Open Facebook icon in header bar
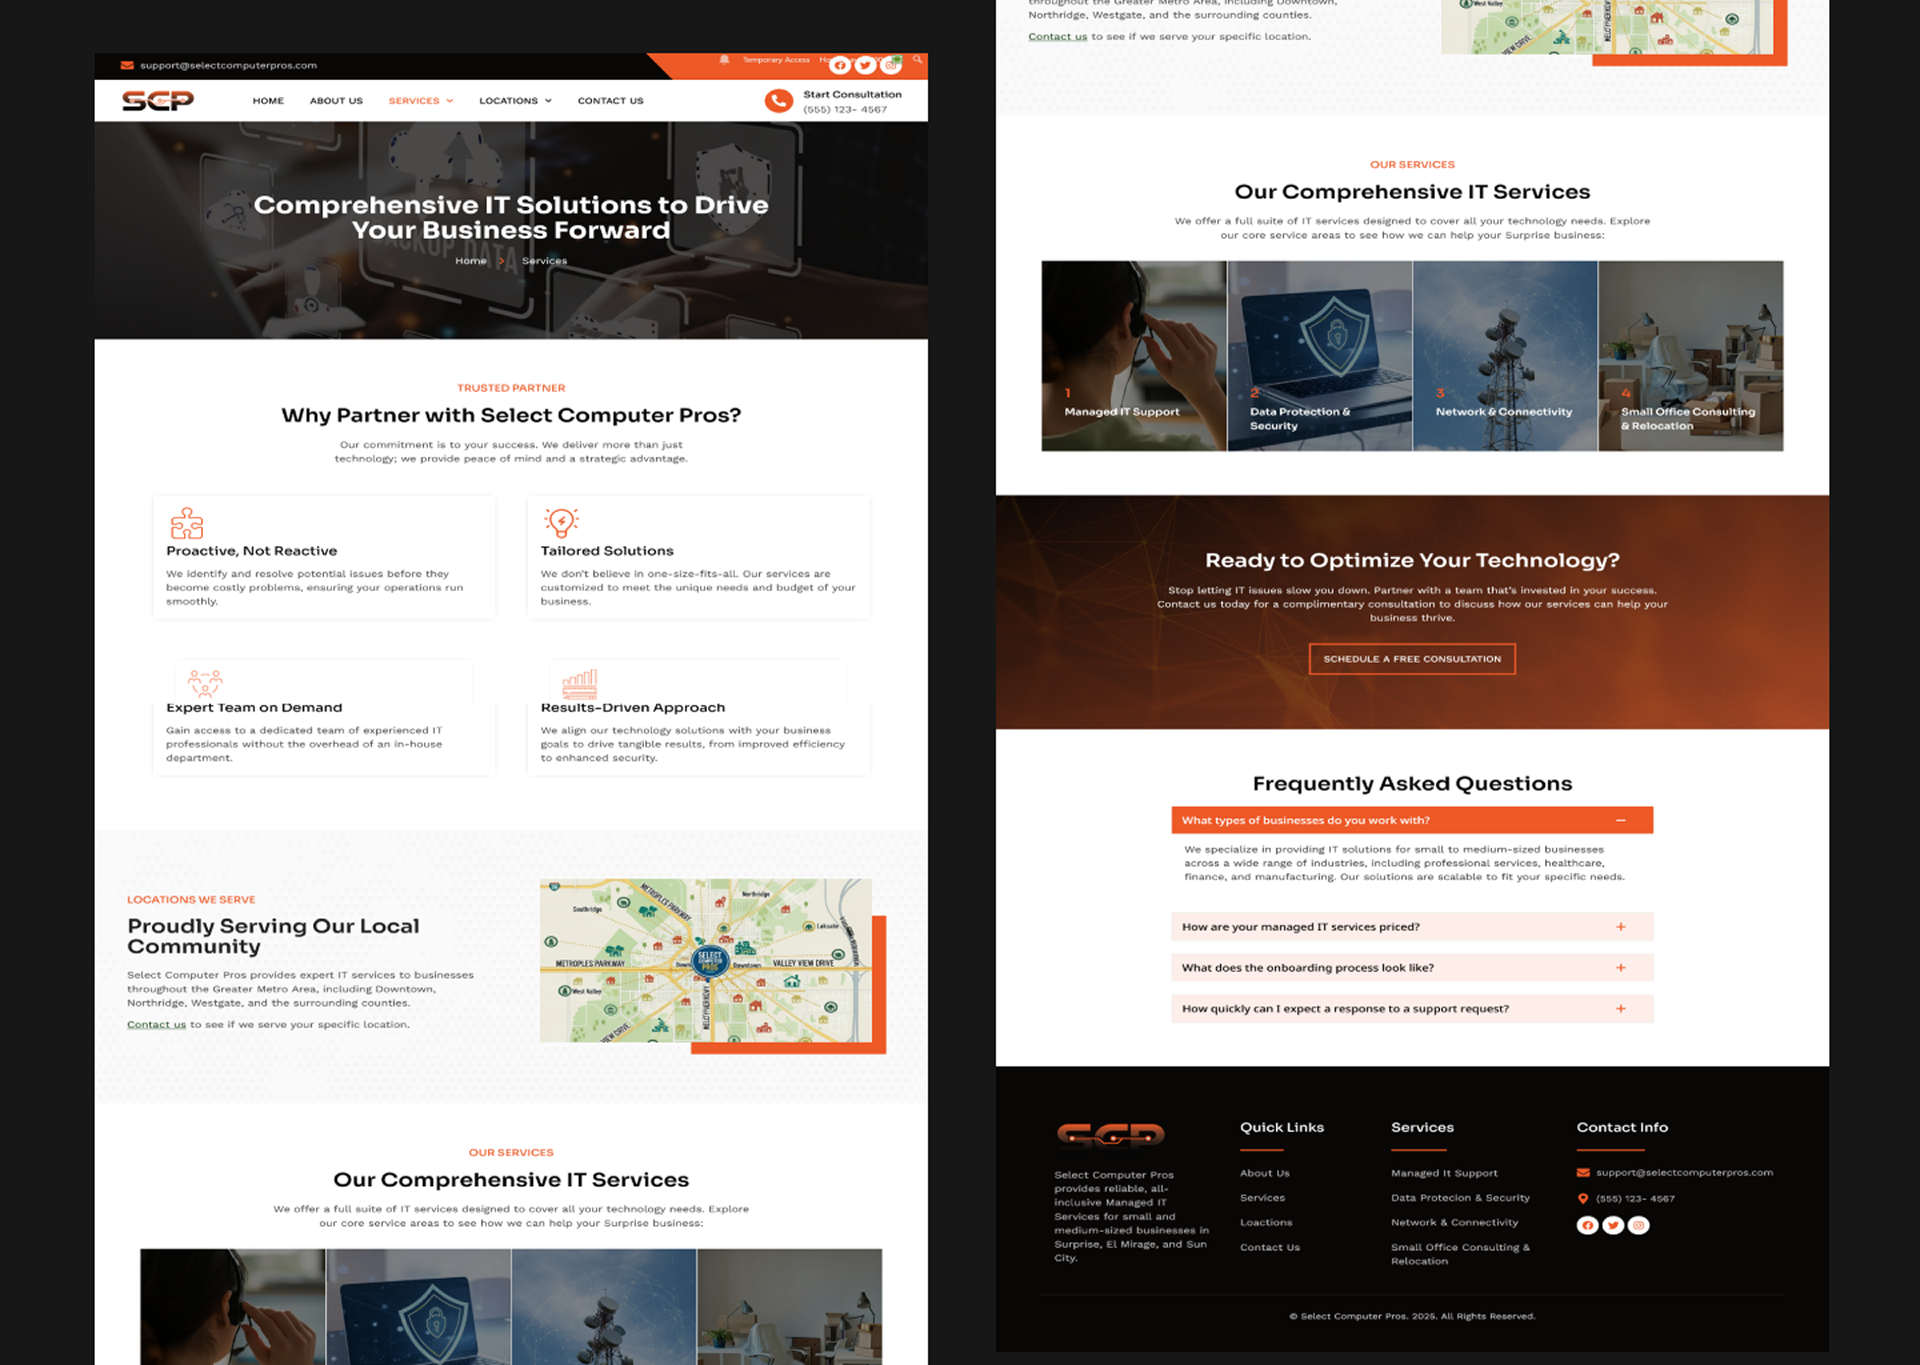The image size is (1920, 1365). tap(840, 66)
